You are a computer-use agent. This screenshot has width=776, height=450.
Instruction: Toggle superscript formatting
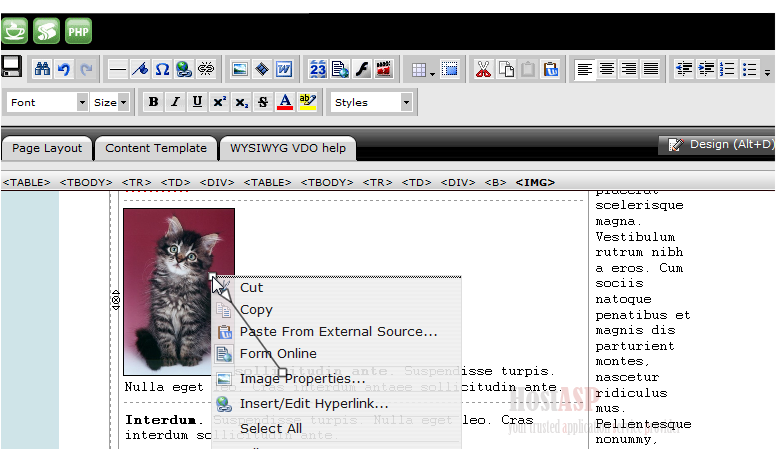219,102
